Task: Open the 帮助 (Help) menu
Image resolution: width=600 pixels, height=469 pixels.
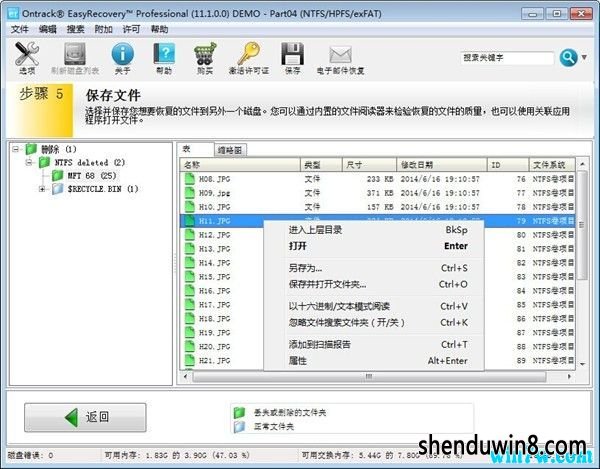Action: click(x=159, y=29)
